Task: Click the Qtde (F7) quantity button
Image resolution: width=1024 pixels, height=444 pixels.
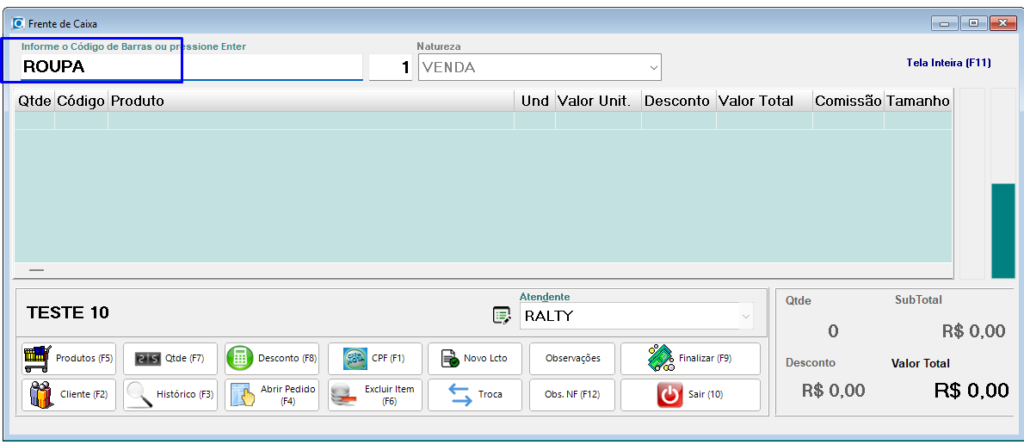Action: (170, 358)
